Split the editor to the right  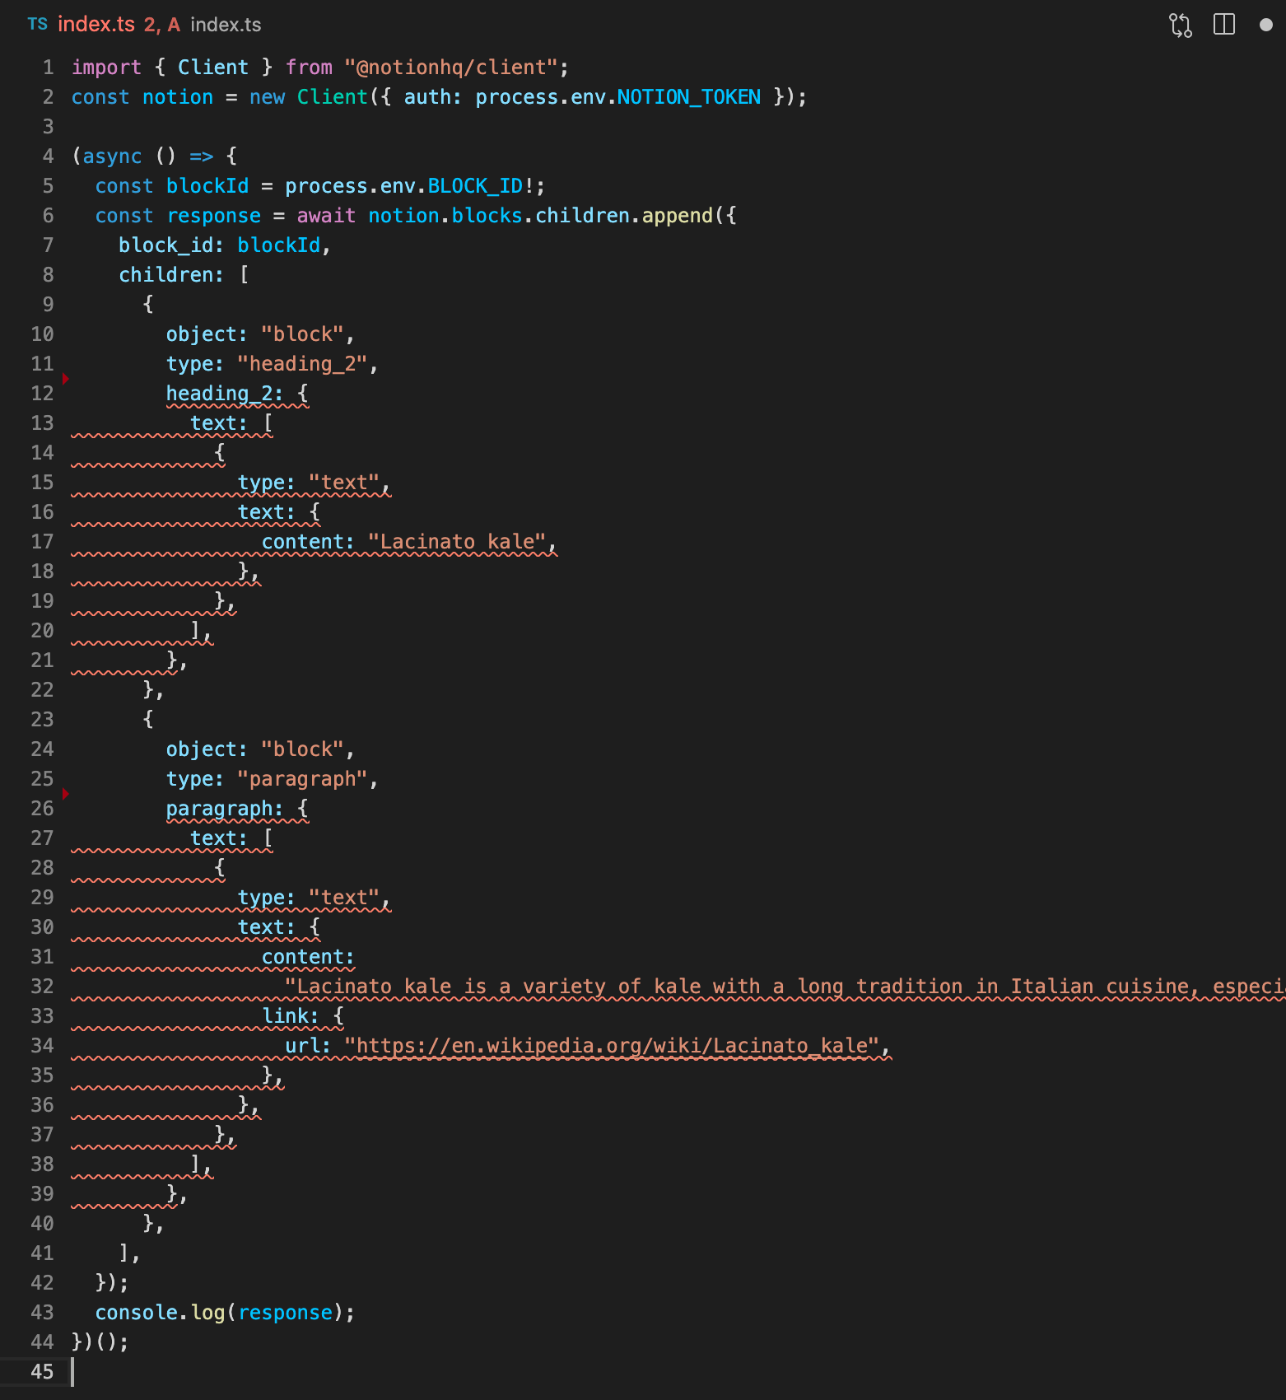pyautogui.click(x=1224, y=24)
